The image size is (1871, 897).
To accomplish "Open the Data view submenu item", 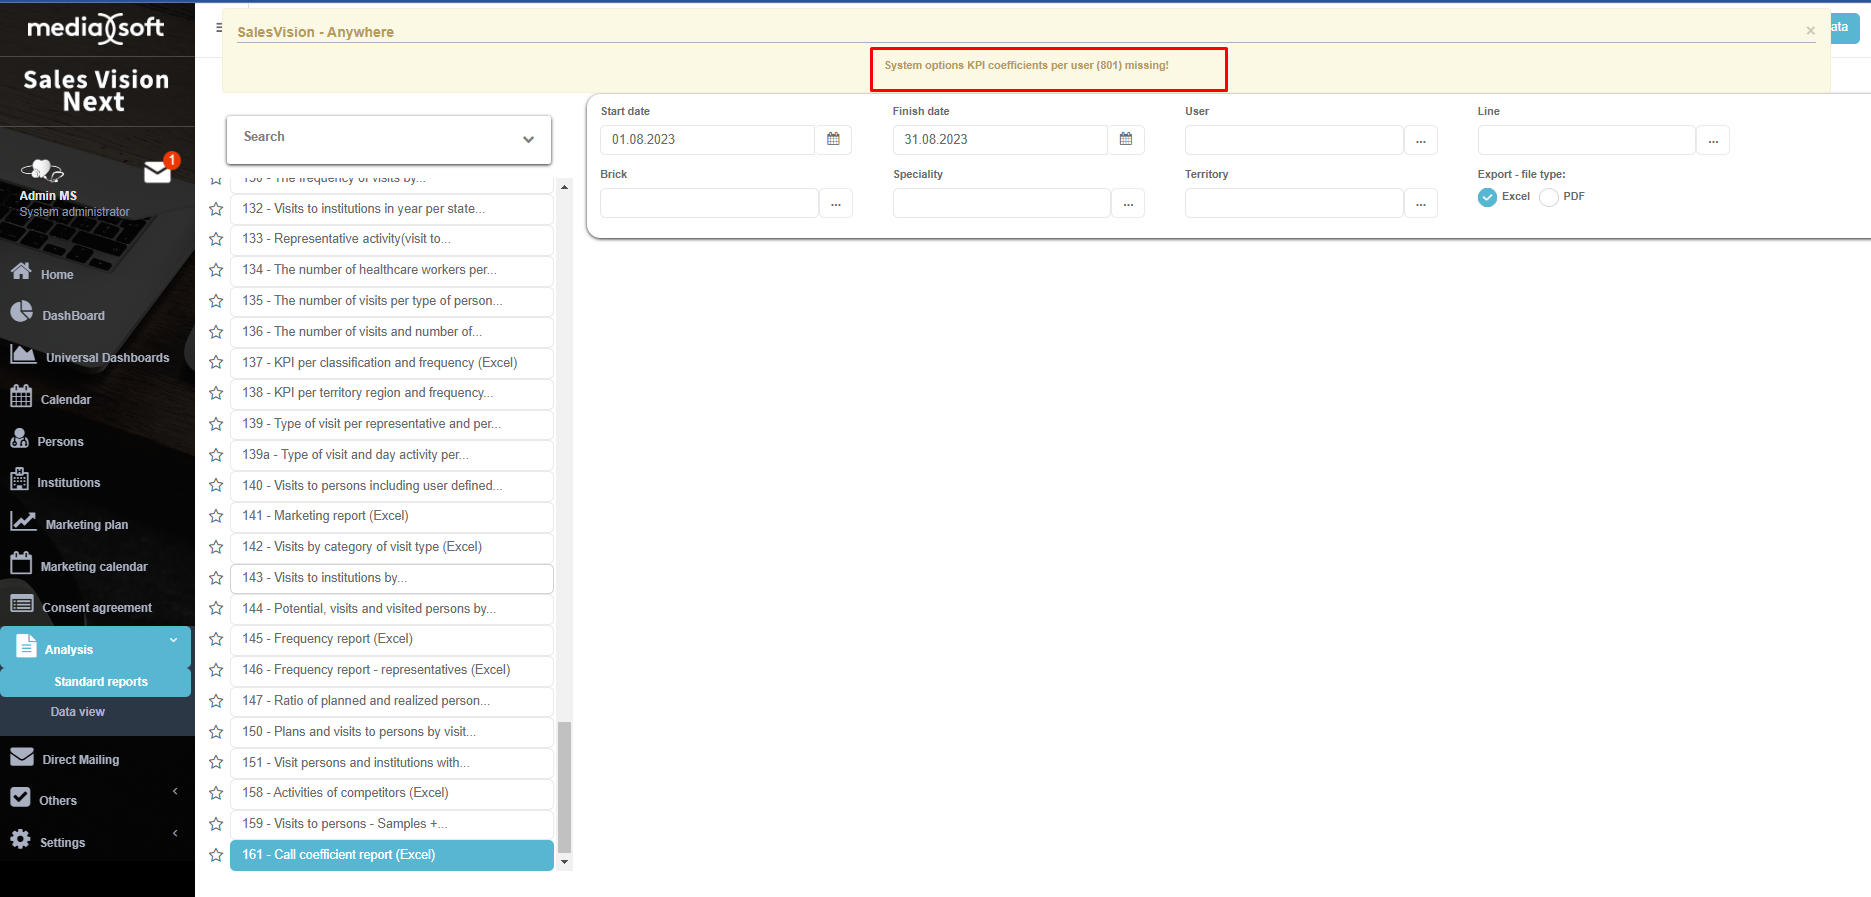I will 78,712.
